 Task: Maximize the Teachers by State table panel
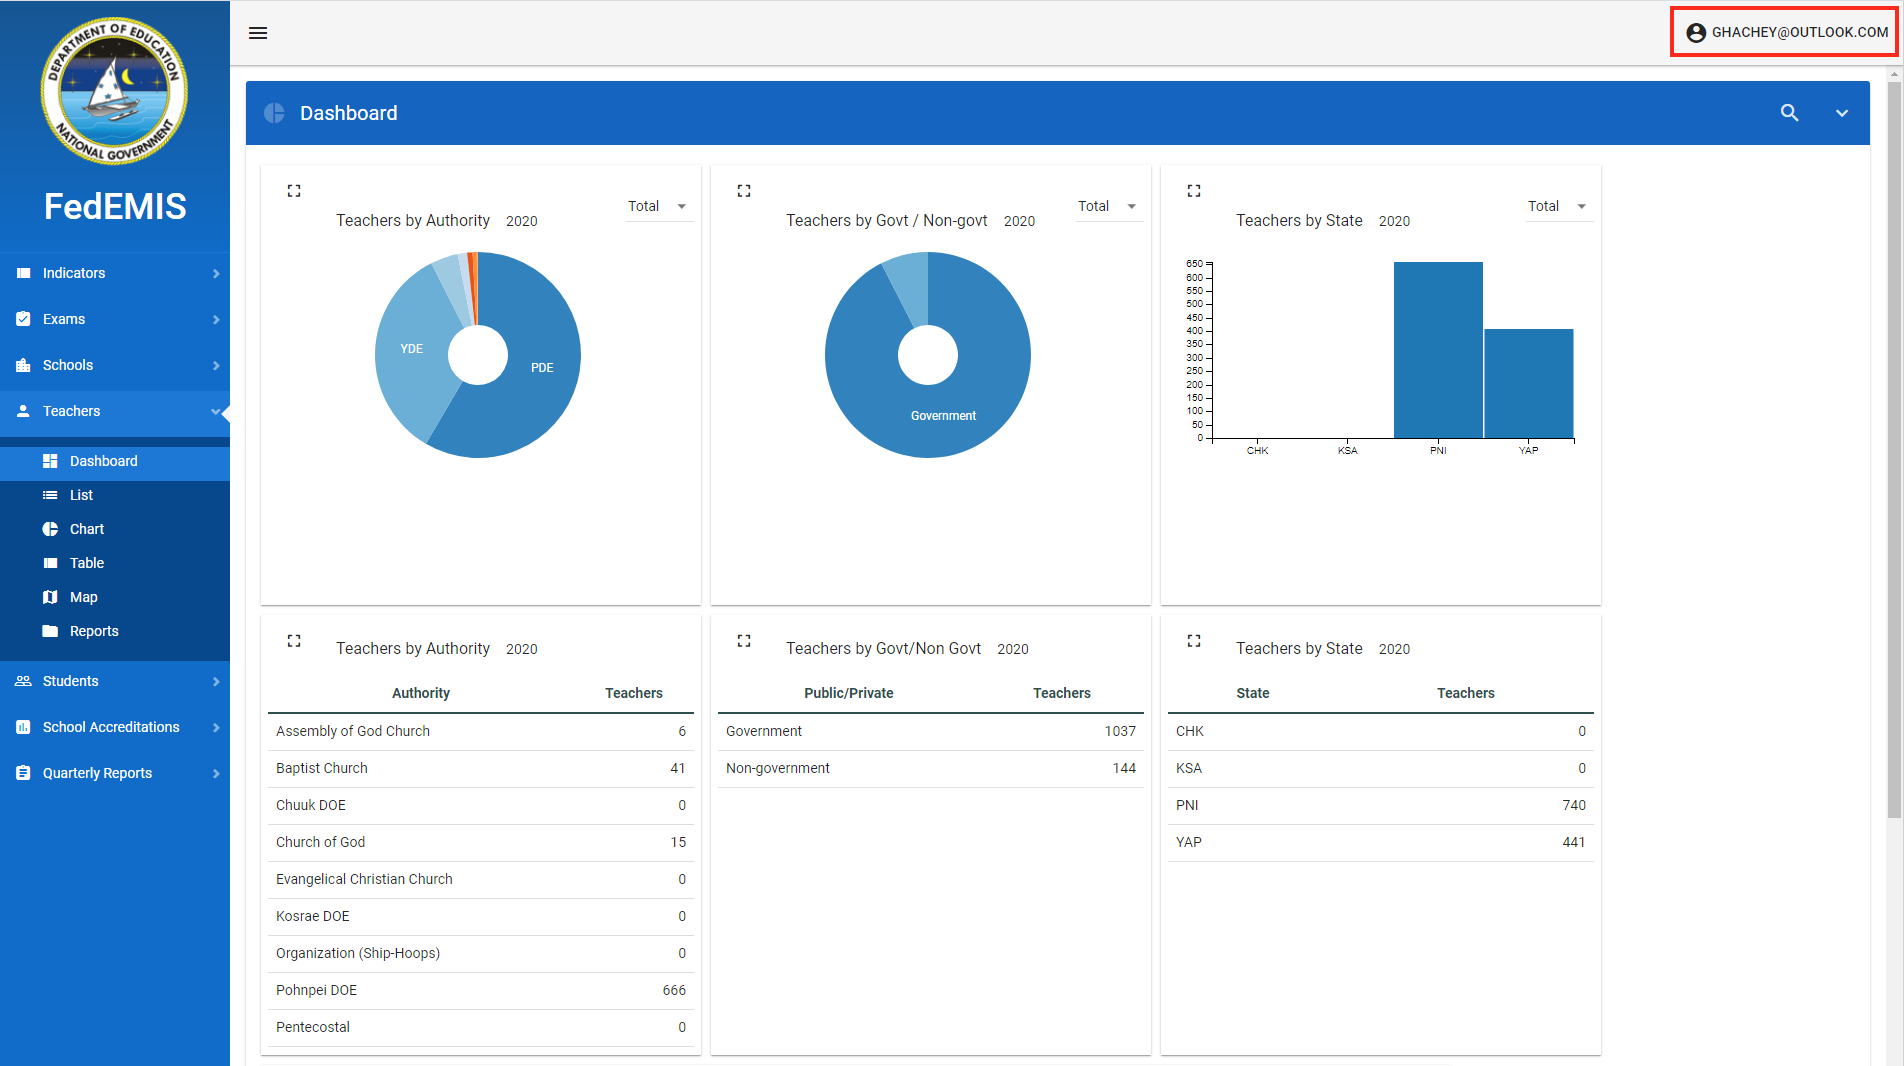pos(1194,641)
